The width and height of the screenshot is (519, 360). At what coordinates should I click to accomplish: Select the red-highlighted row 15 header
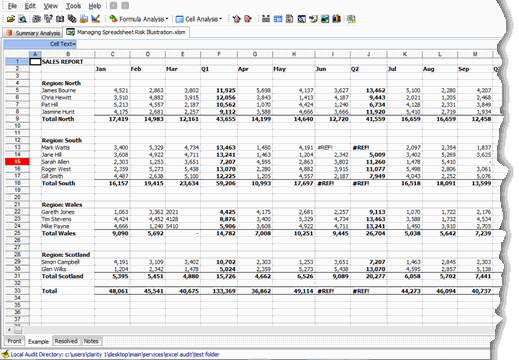(17, 162)
